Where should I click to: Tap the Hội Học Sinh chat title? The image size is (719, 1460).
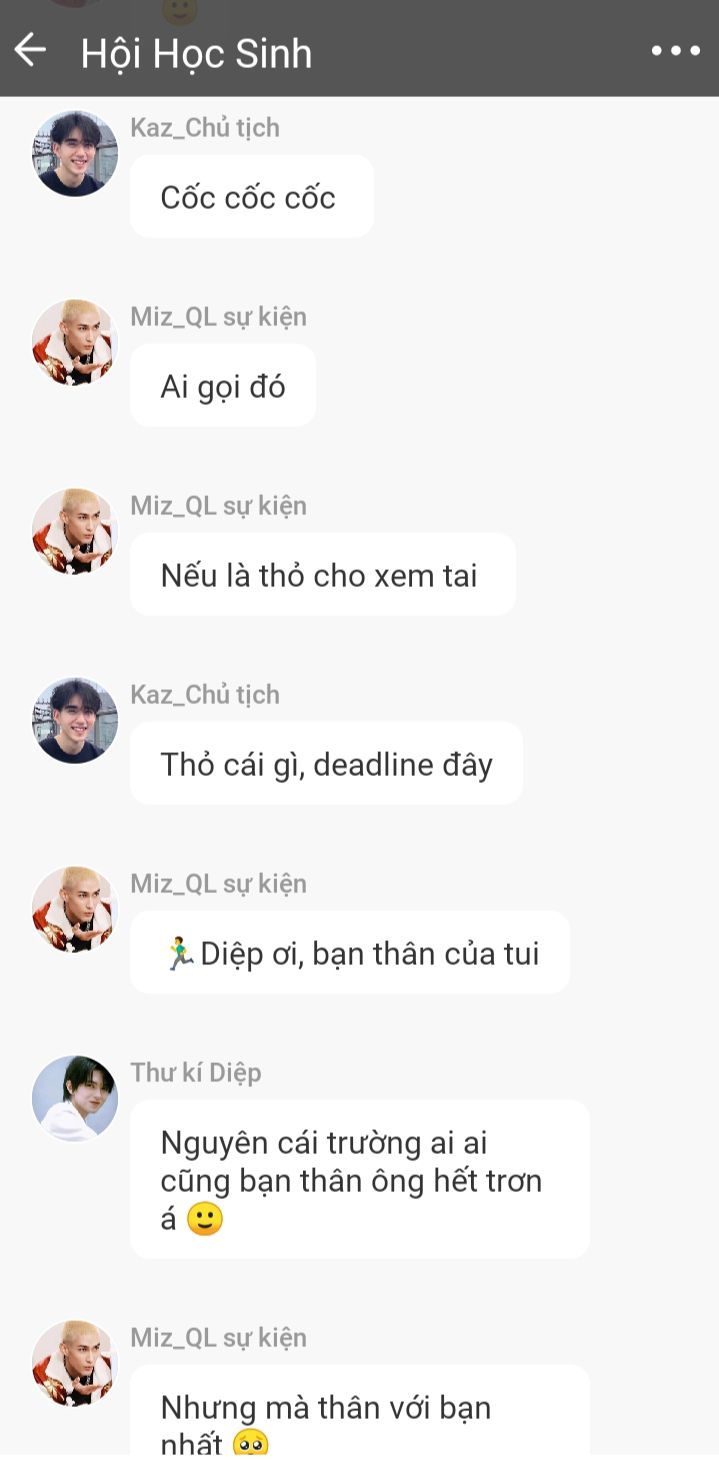(196, 53)
